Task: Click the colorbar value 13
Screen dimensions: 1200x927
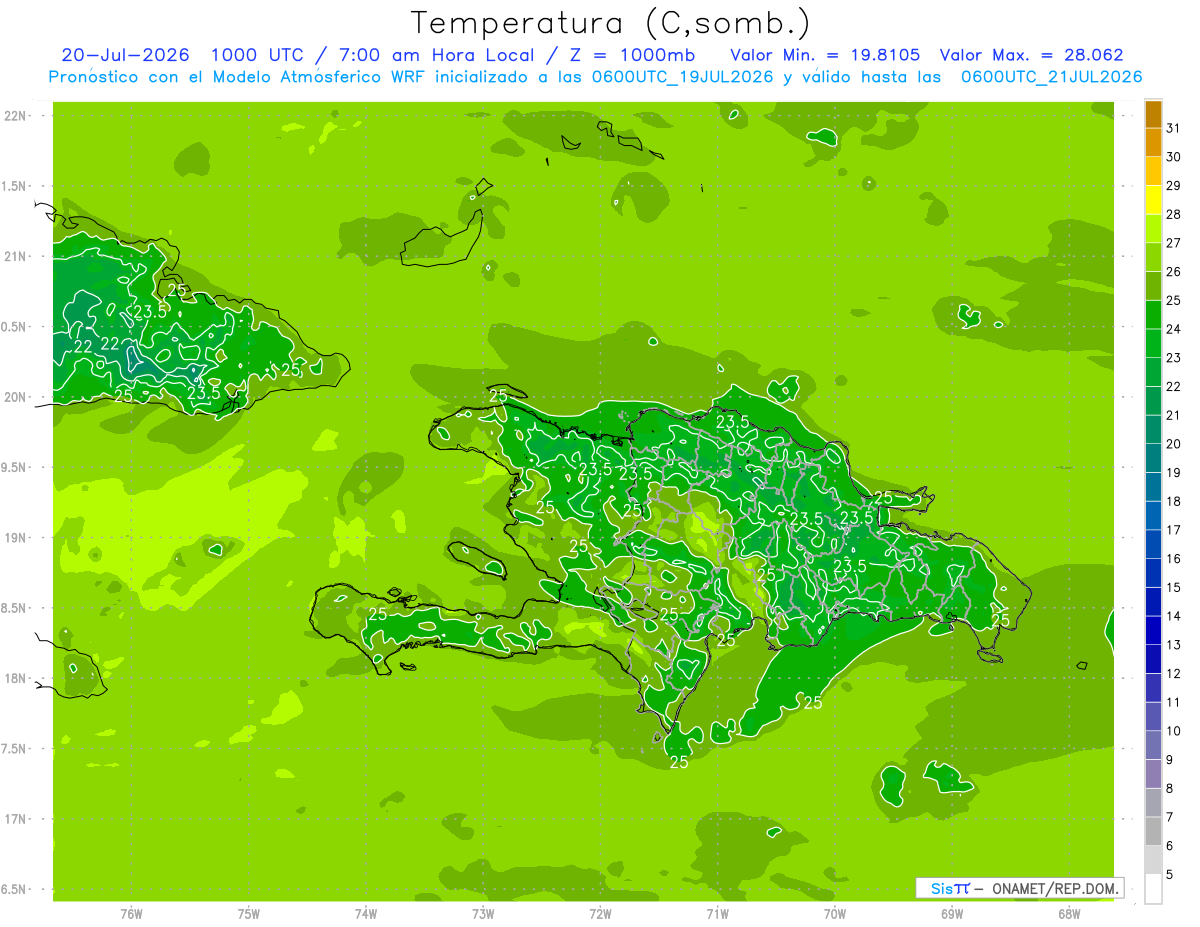Action: tap(1173, 645)
